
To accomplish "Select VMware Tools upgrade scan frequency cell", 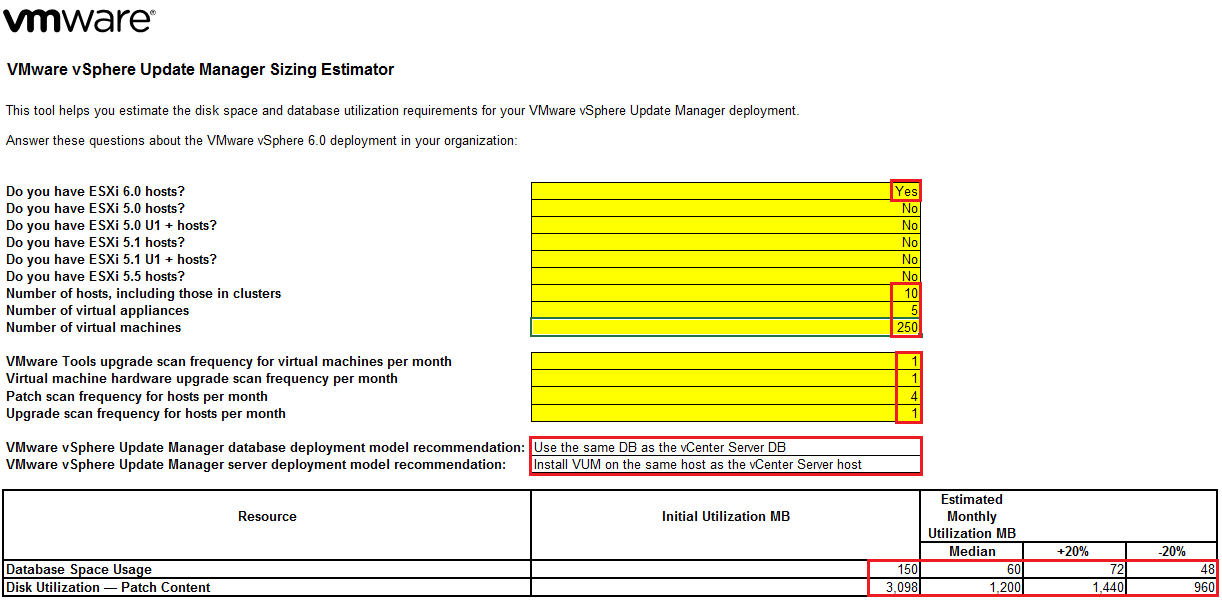I will coord(725,361).
